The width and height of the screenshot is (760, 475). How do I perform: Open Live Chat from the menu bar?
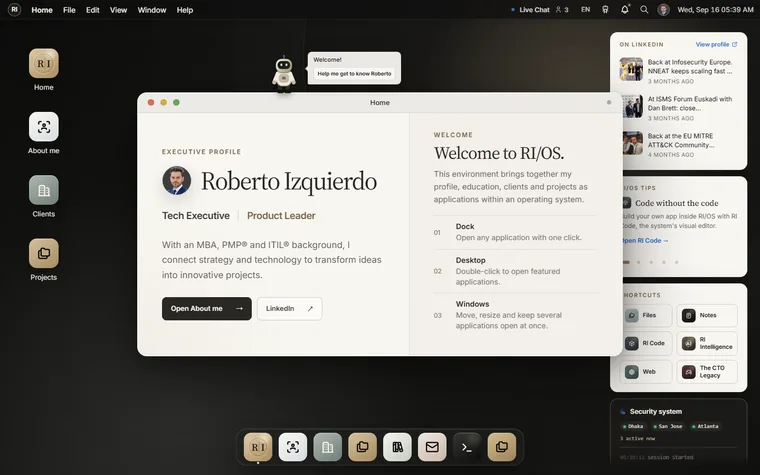[530, 10]
